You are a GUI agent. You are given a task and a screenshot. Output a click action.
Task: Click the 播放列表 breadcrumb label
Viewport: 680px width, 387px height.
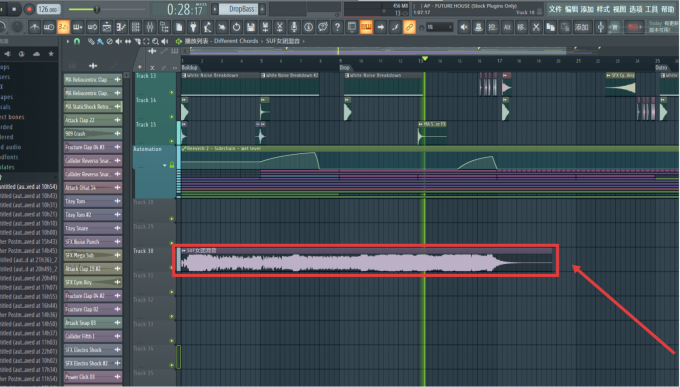pos(197,41)
